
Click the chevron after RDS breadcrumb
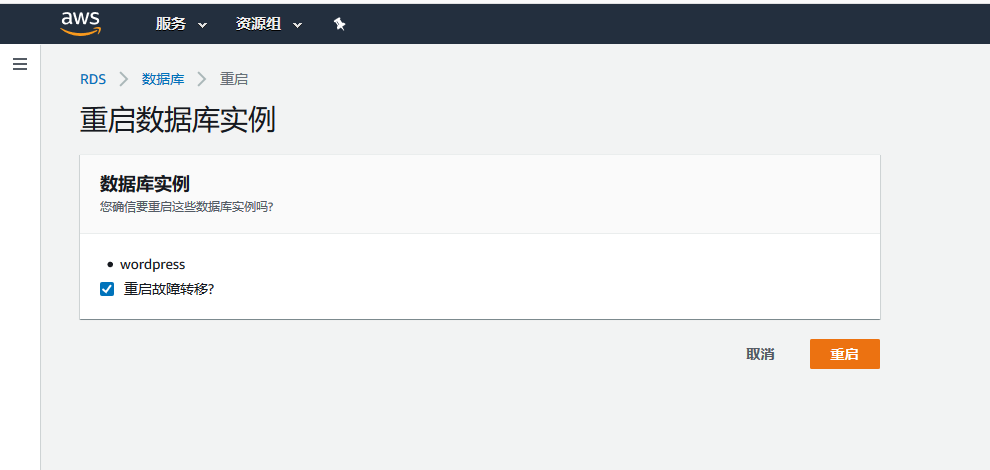point(124,79)
